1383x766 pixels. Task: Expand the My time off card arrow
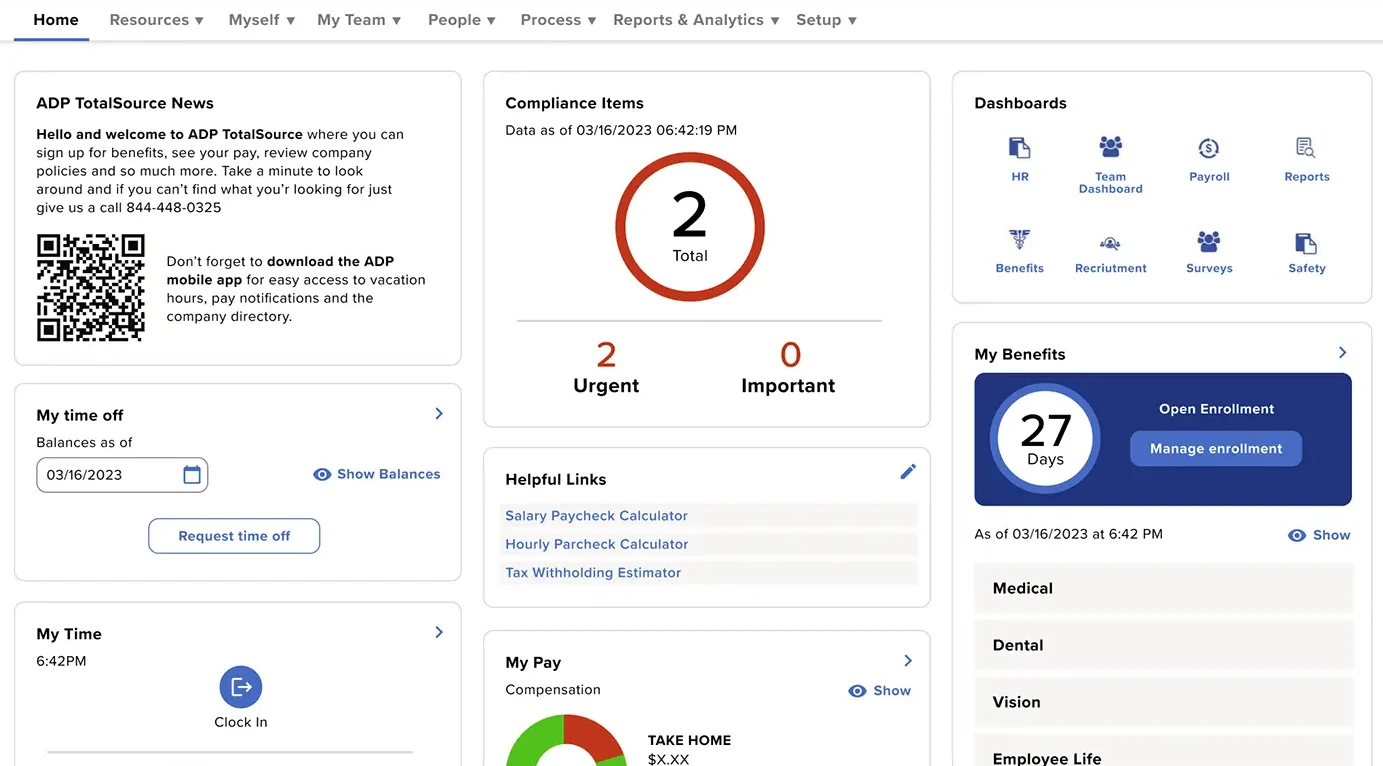tap(439, 414)
